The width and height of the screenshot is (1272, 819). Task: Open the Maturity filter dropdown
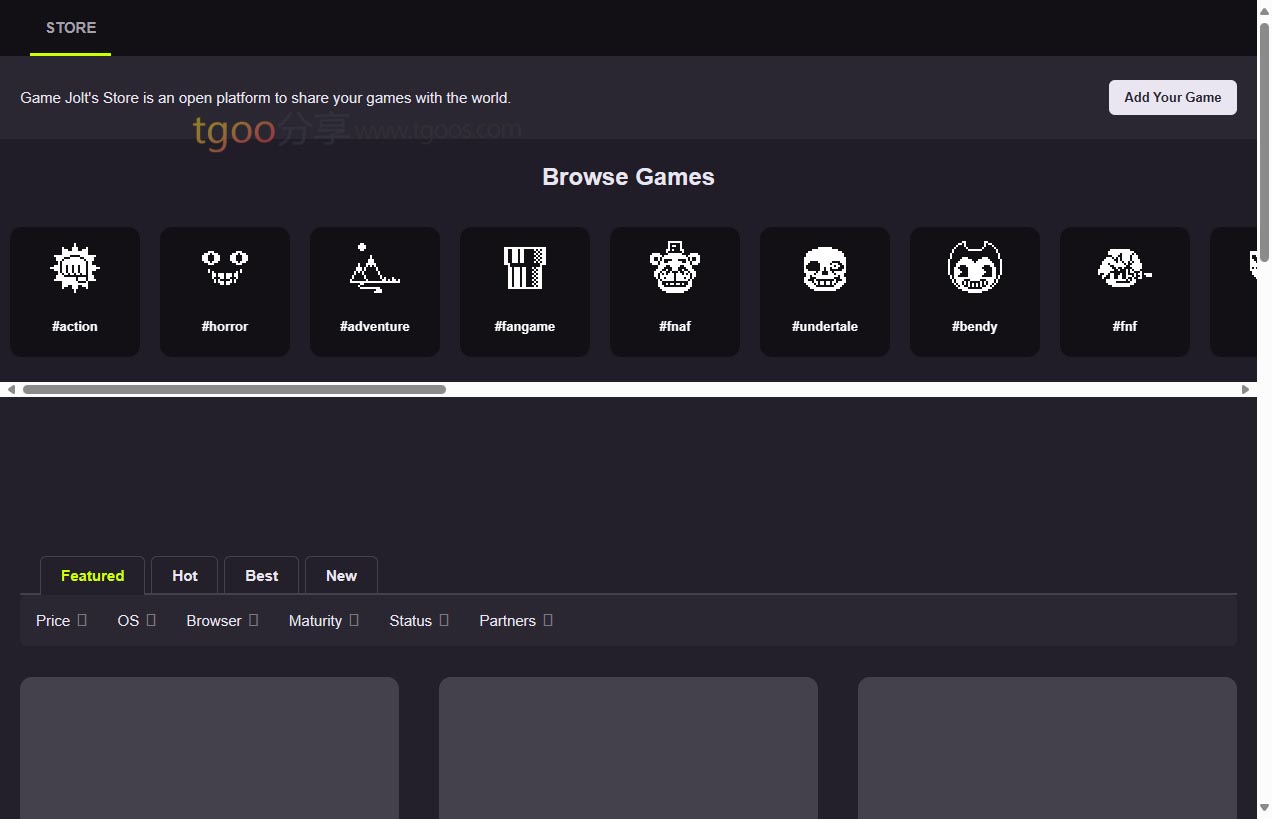pos(323,621)
